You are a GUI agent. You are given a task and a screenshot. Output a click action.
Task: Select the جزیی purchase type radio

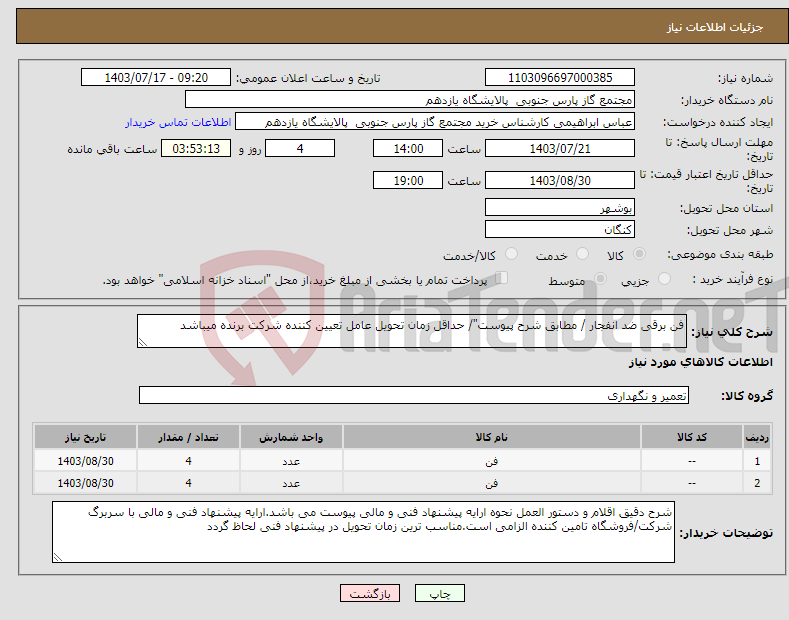tap(664, 279)
